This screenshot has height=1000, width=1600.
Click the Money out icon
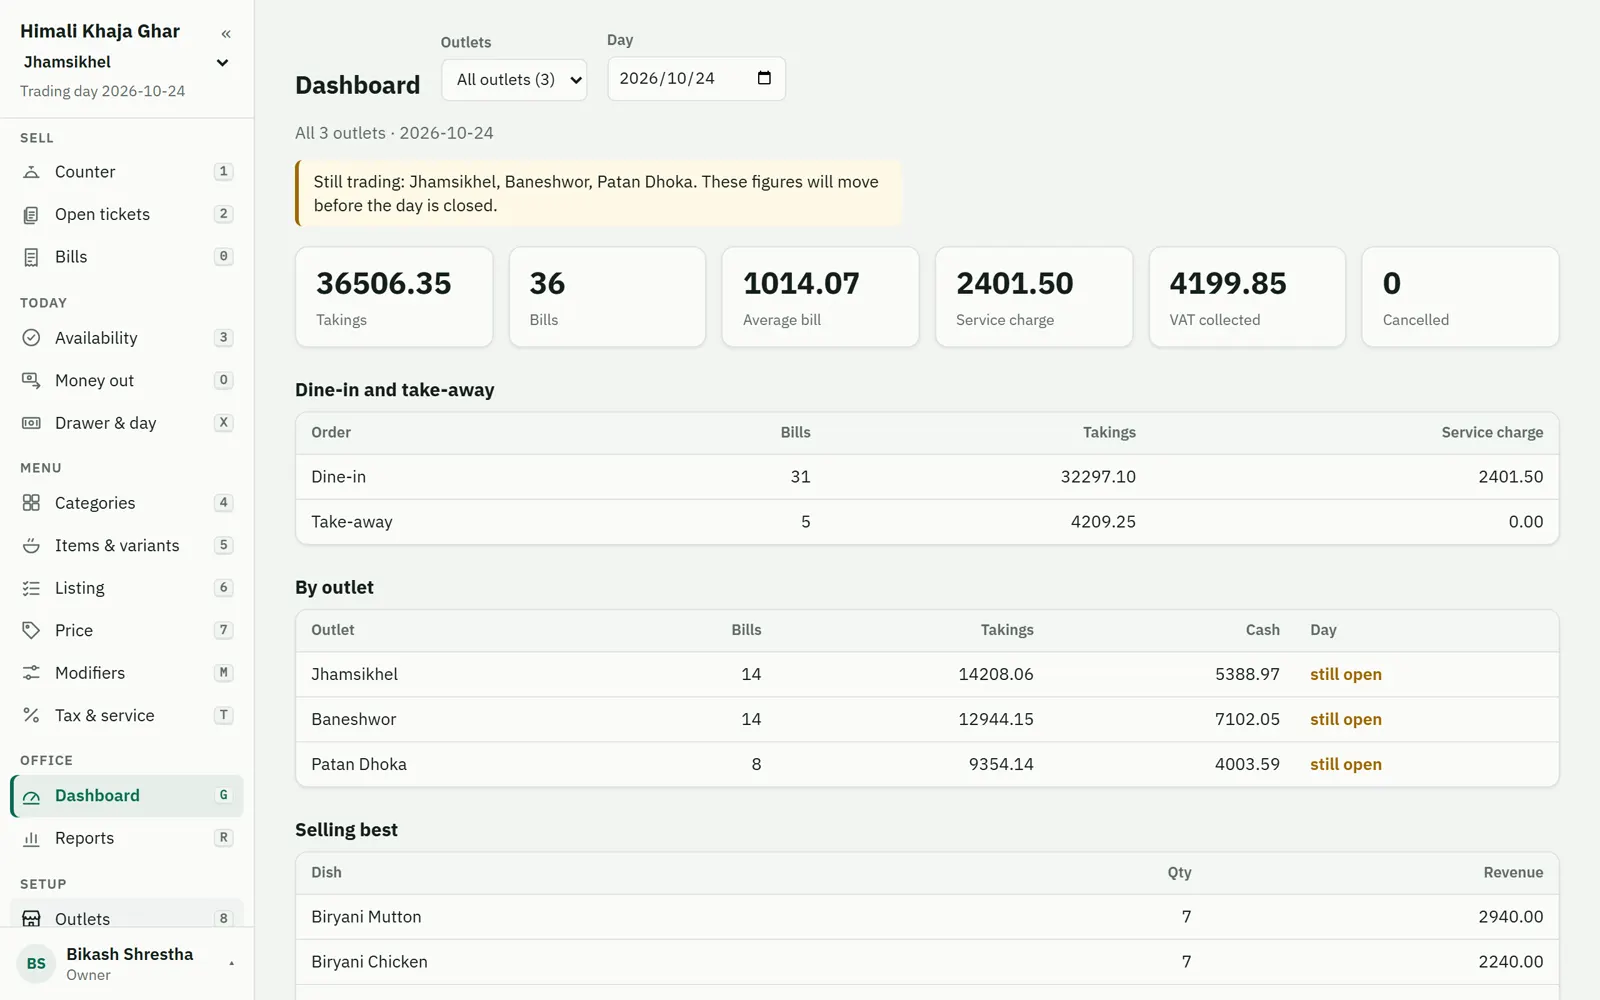point(31,381)
